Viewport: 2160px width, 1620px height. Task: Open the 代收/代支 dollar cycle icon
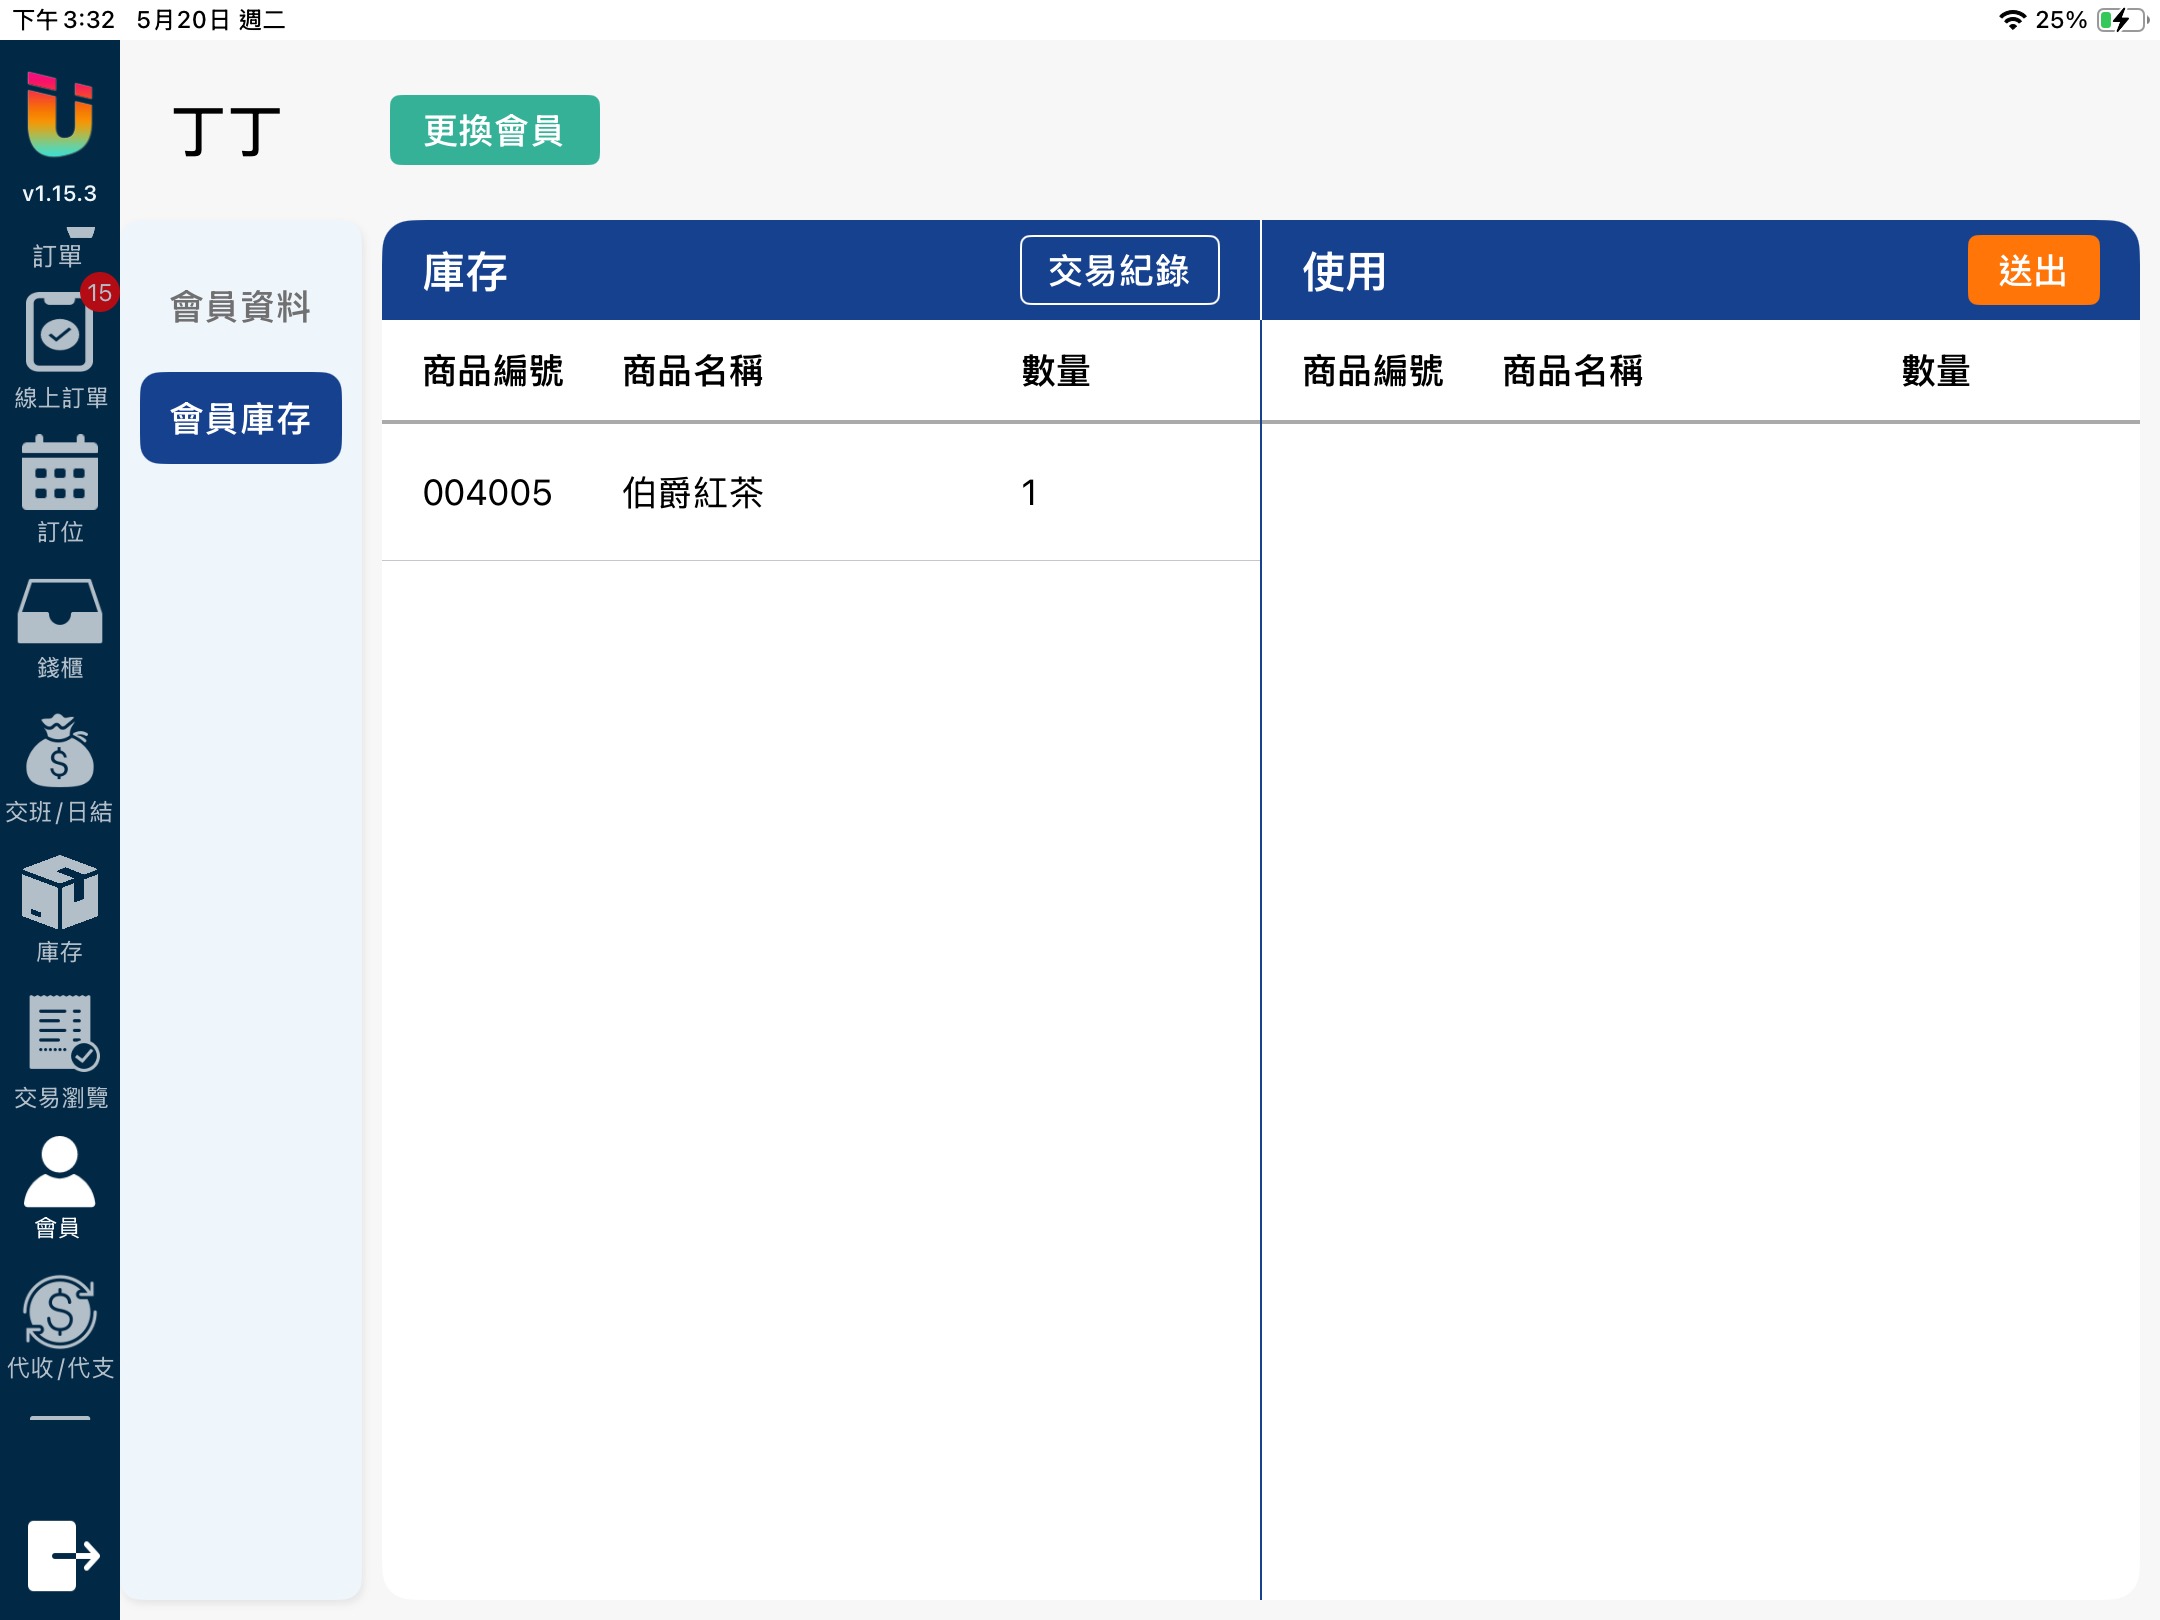(59, 1312)
